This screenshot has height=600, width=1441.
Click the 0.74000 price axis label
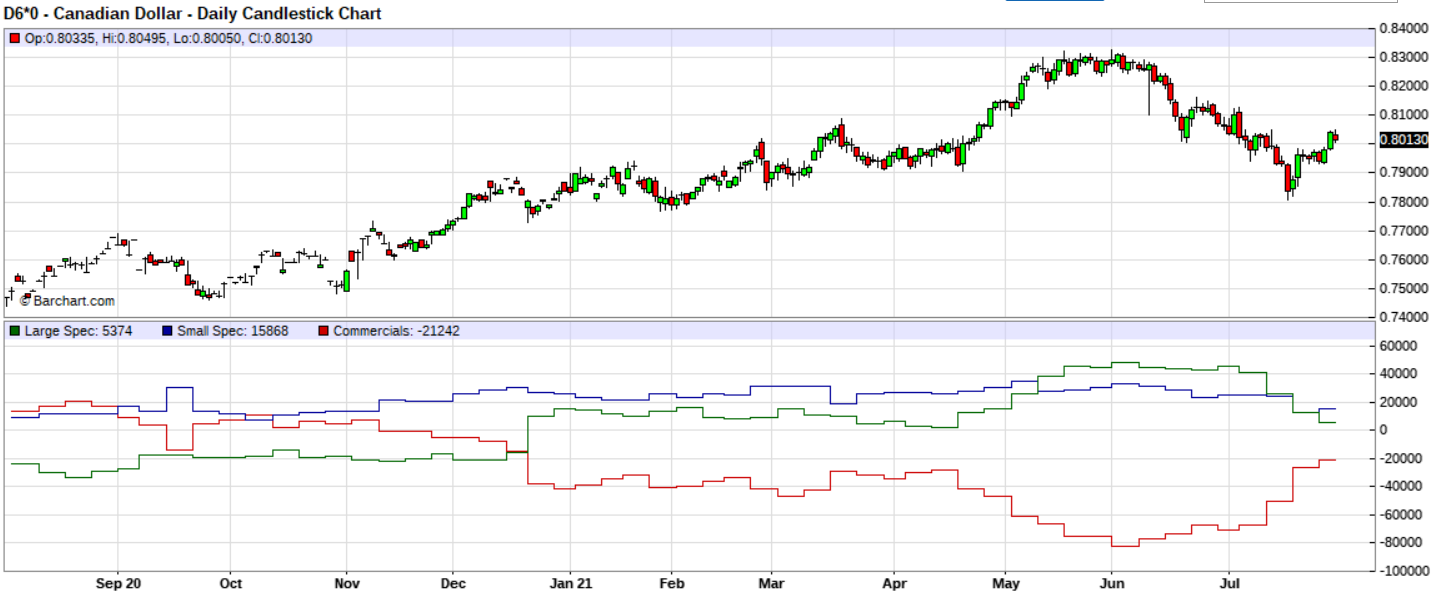coord(1405,318)
